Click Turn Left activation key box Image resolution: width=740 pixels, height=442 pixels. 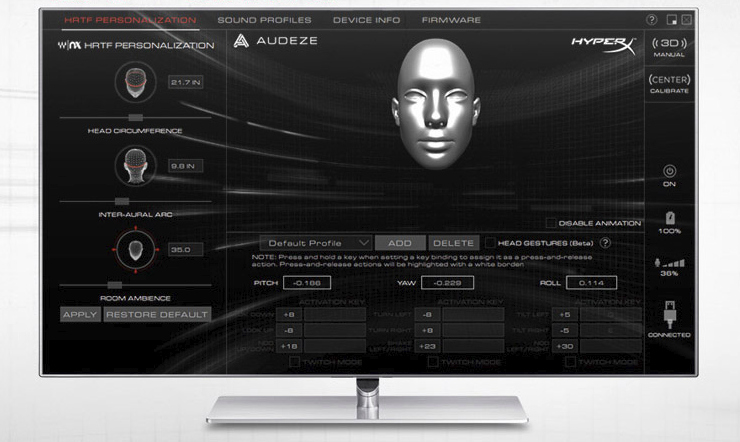tap(473, 315)
